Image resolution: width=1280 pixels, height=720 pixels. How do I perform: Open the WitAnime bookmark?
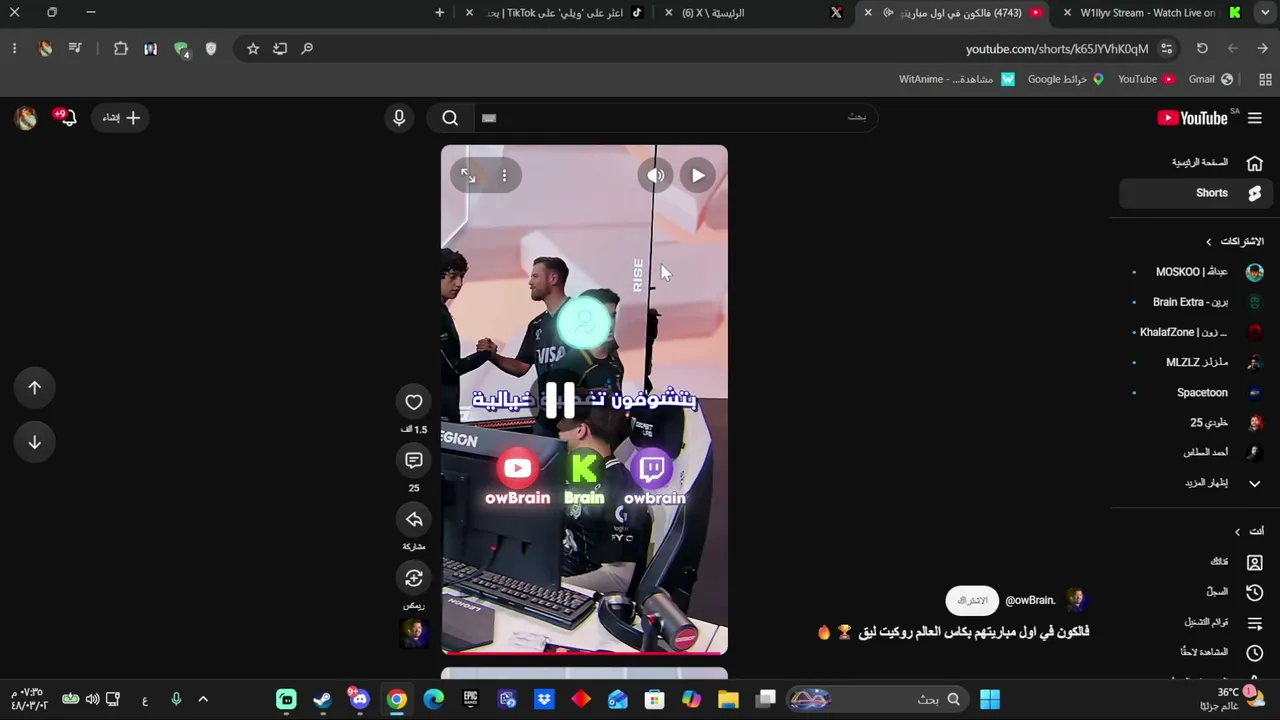957,79
